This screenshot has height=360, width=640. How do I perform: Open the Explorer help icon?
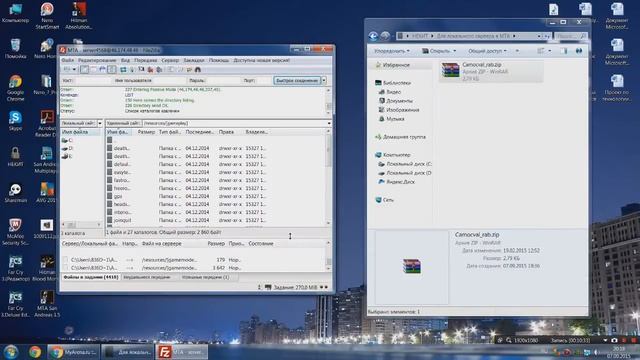(579, 51)
